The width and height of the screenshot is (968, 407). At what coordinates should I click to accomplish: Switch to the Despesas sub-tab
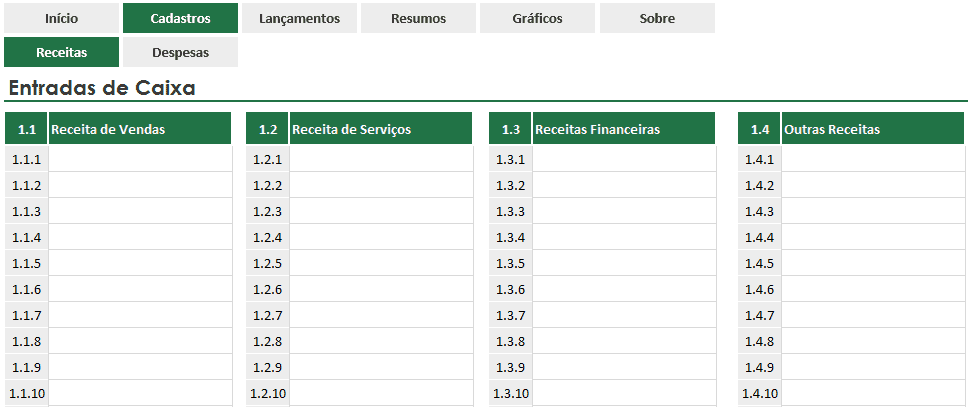(x=180, y=52)
